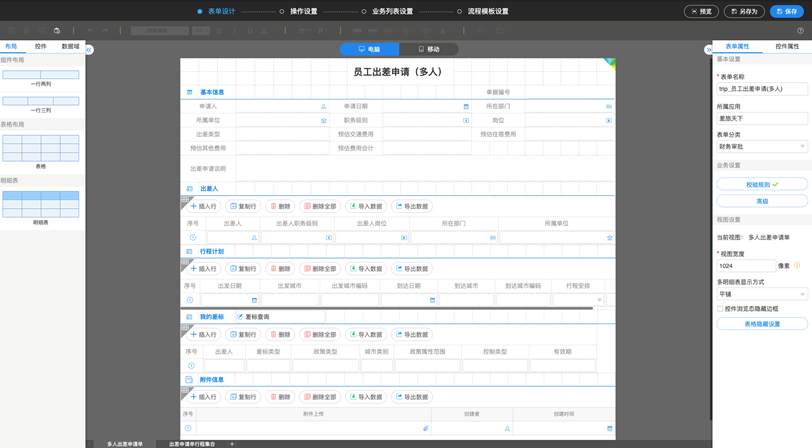Image resolution: width=812 pixels, height=448 pixels.
Task: Select the 表格 table layout component
Action: pyautogui.click(x=41, y=147)
